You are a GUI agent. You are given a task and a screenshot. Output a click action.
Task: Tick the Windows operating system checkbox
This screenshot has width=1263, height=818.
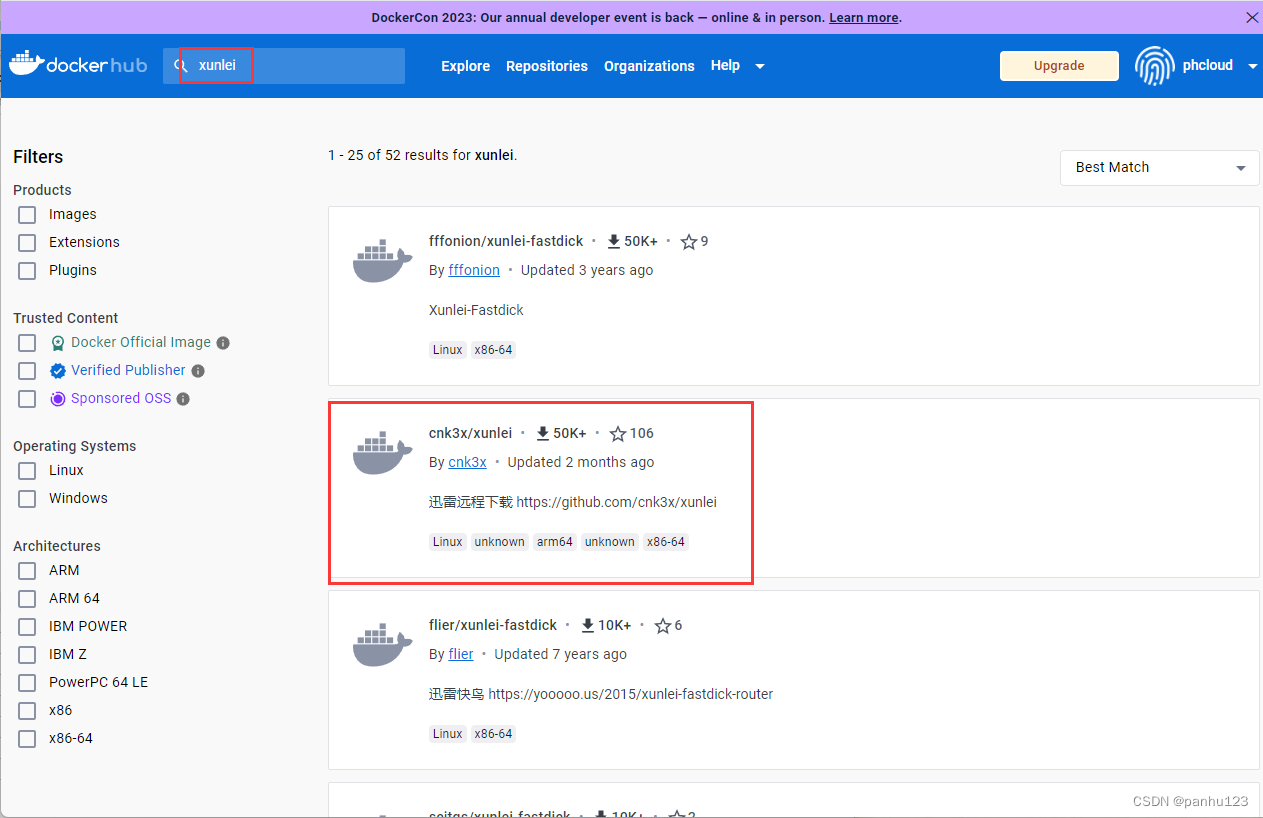coord(27,499)
